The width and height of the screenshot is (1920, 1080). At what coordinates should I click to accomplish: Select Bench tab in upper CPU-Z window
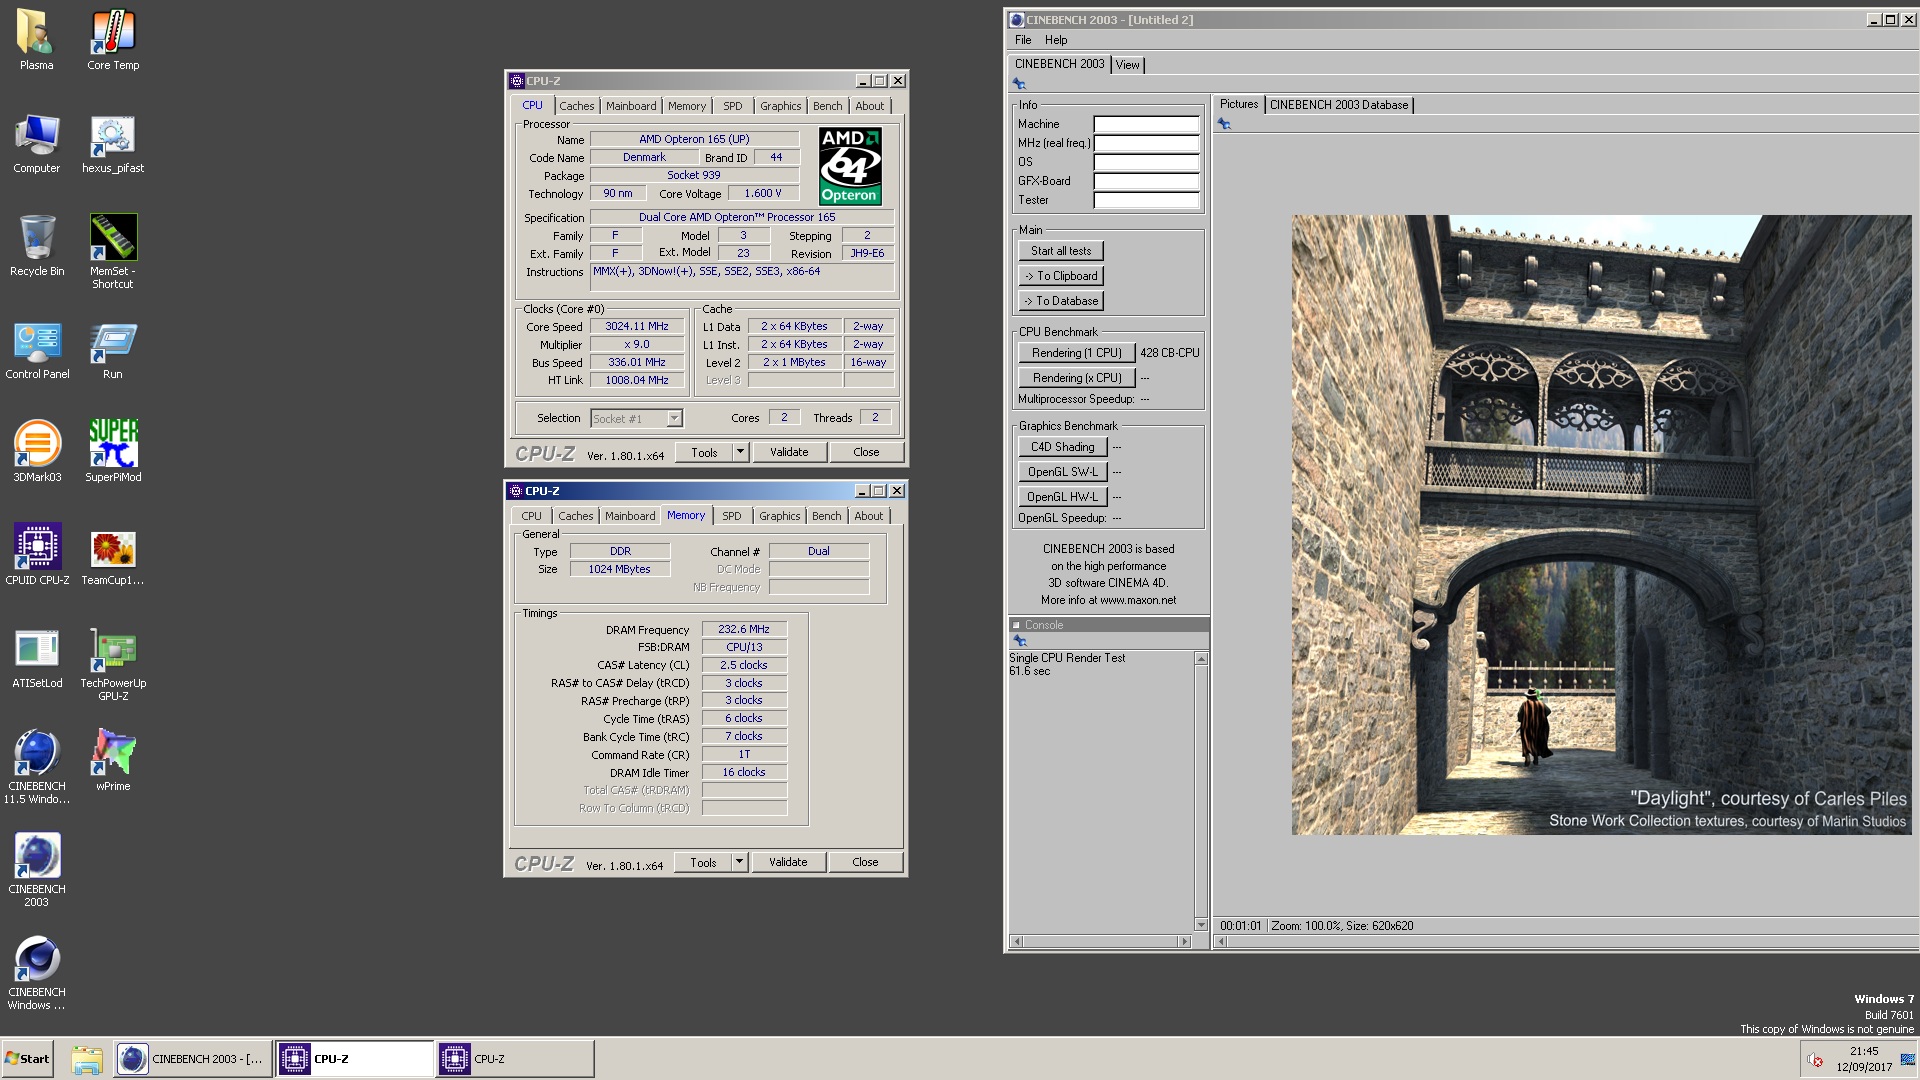tap(827, 106)
